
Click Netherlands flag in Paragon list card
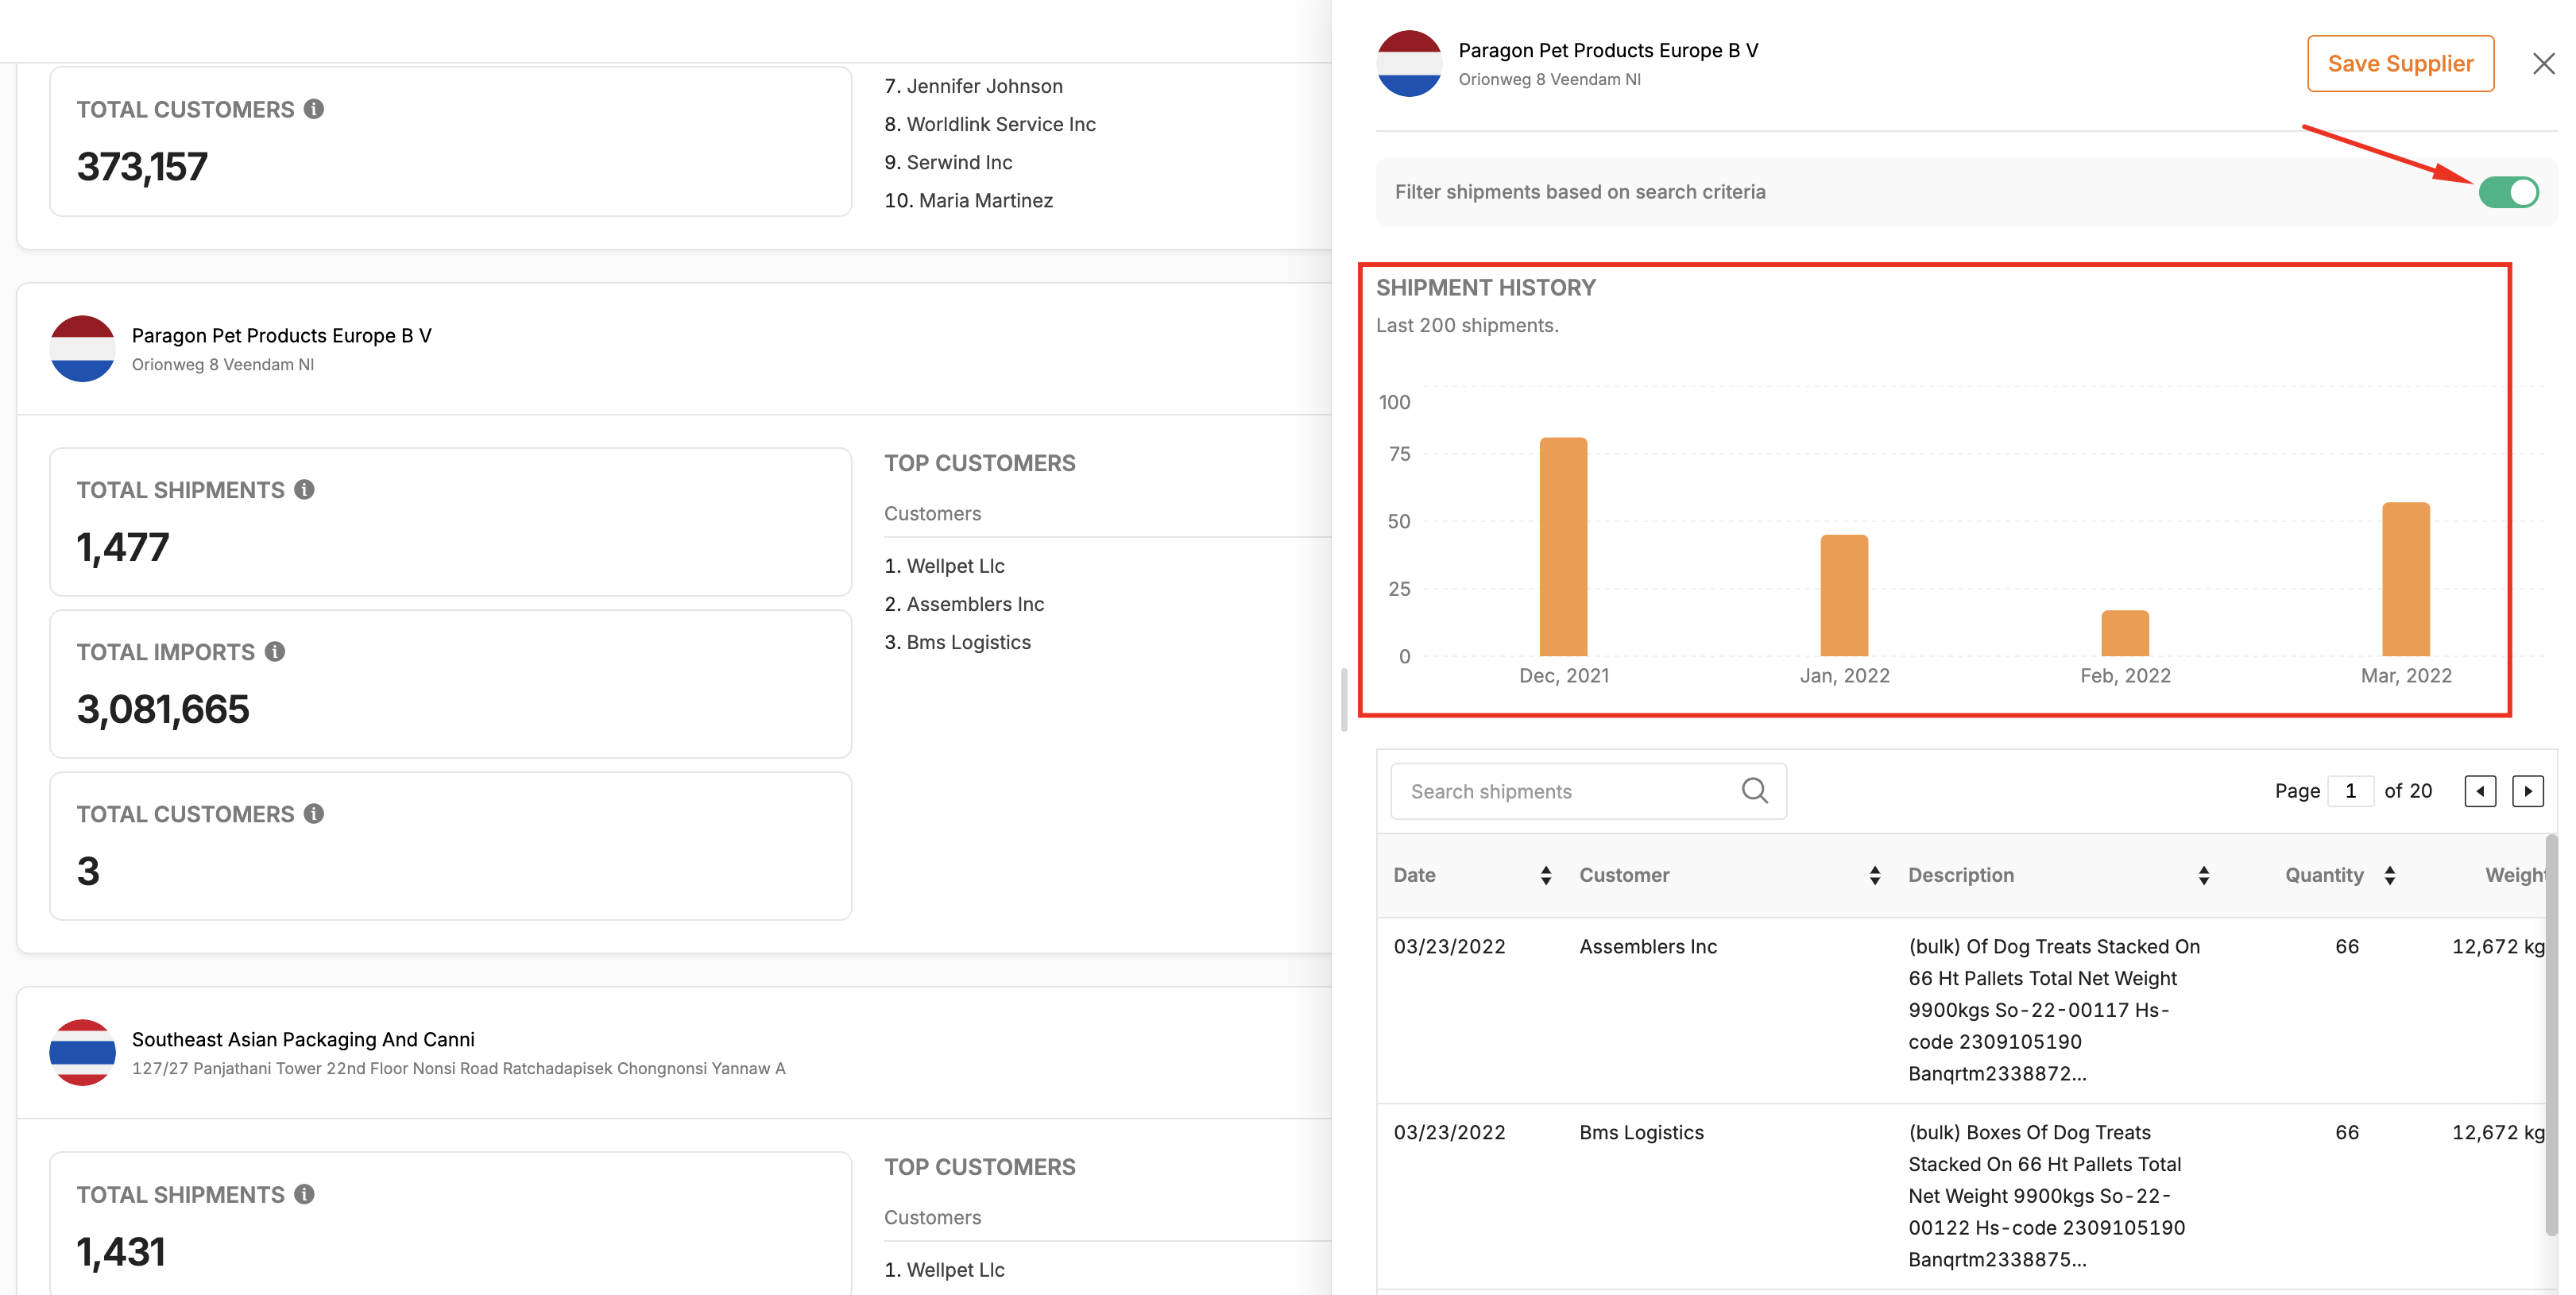coord(82,348)
